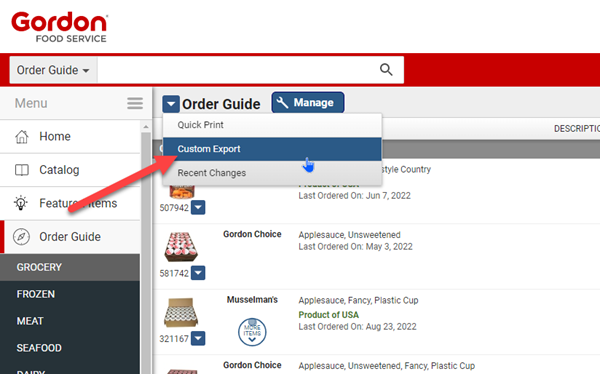Screen dimensions: 600x374
Task: Select Recent Changes from the menu
Action: point(272,173)
